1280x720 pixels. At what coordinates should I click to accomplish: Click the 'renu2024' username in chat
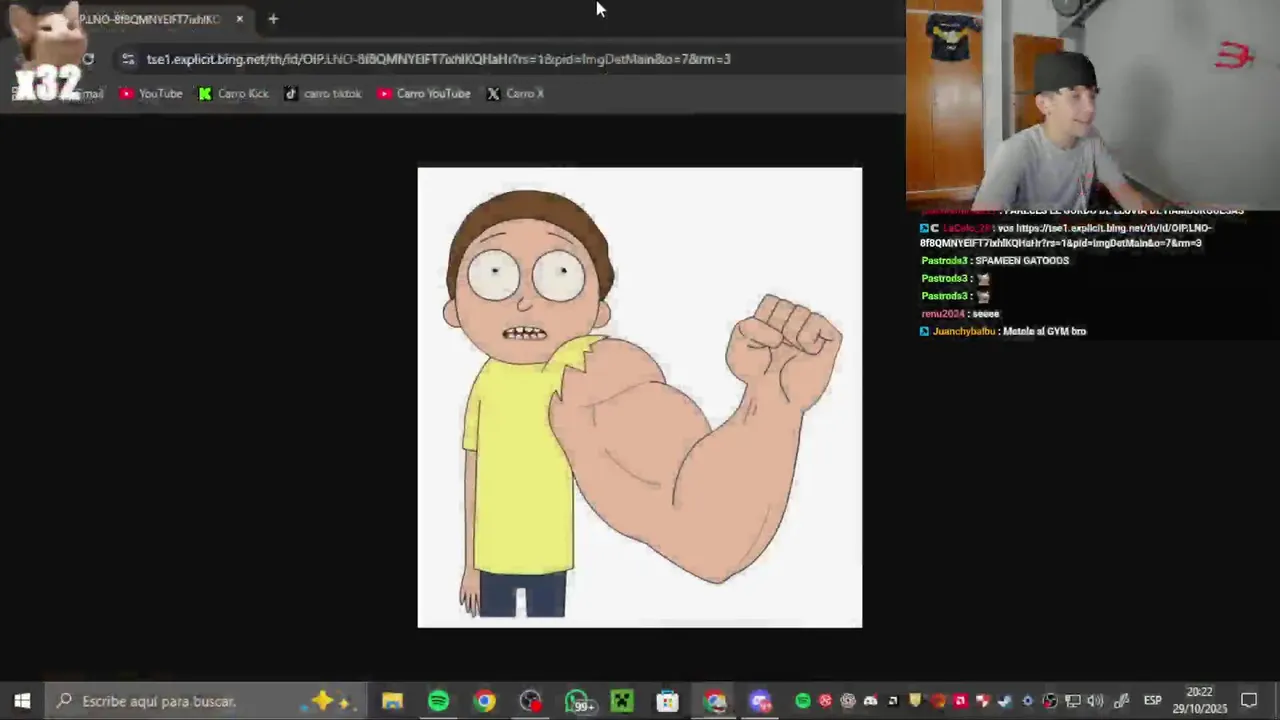tap(942, 314)
